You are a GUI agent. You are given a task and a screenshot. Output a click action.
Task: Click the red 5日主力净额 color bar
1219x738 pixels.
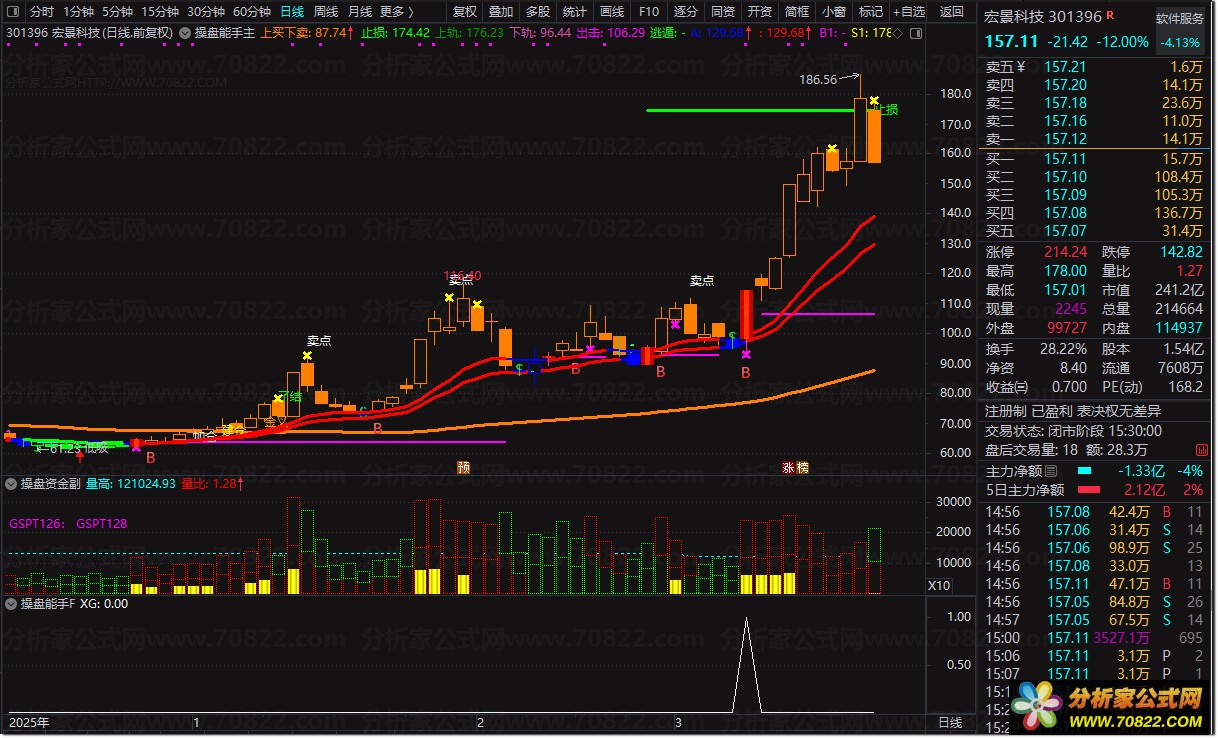pyautogui.click(x=1091, y=490)
